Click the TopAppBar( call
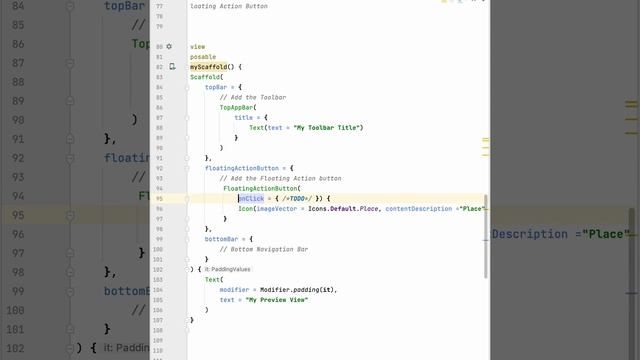This screenshot has width=640, height=360. pyautogui.click(x=238, y=107)
